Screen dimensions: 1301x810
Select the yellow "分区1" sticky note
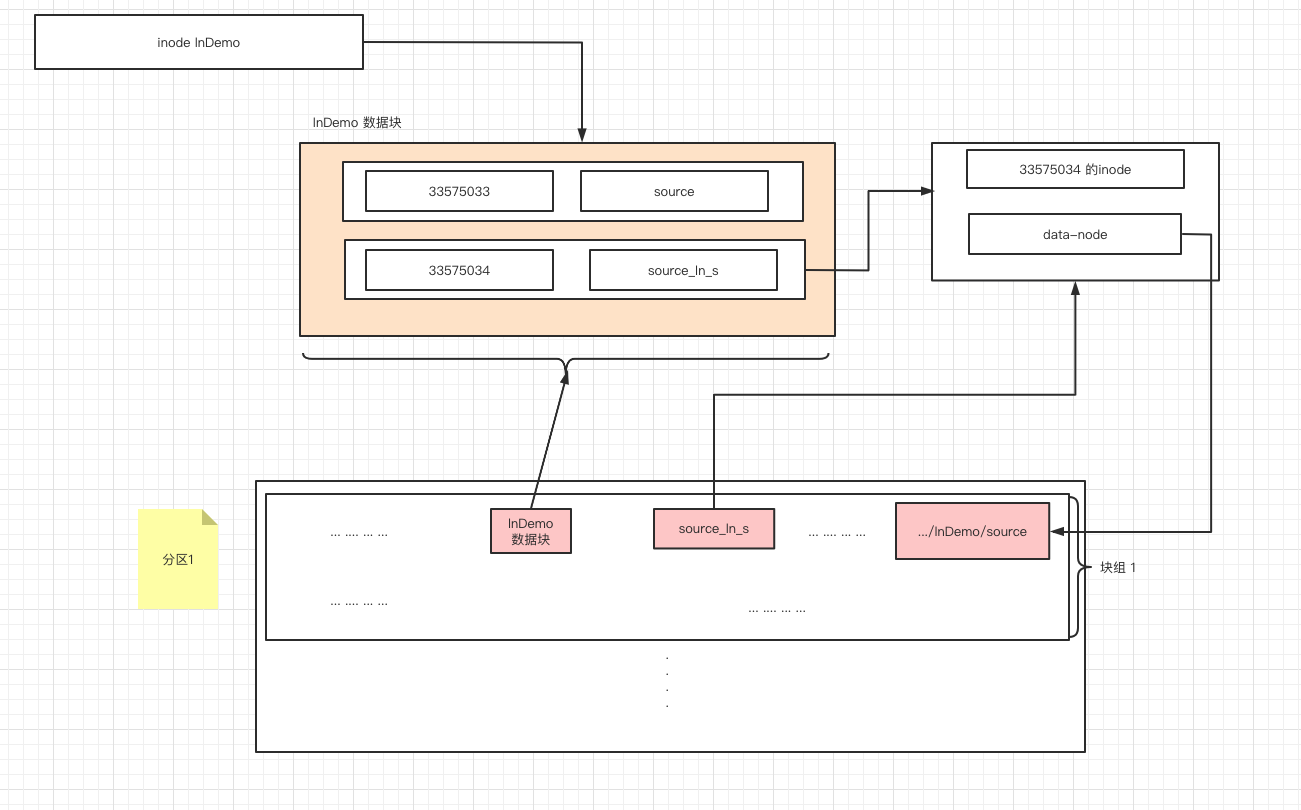[x=178, y=560]
